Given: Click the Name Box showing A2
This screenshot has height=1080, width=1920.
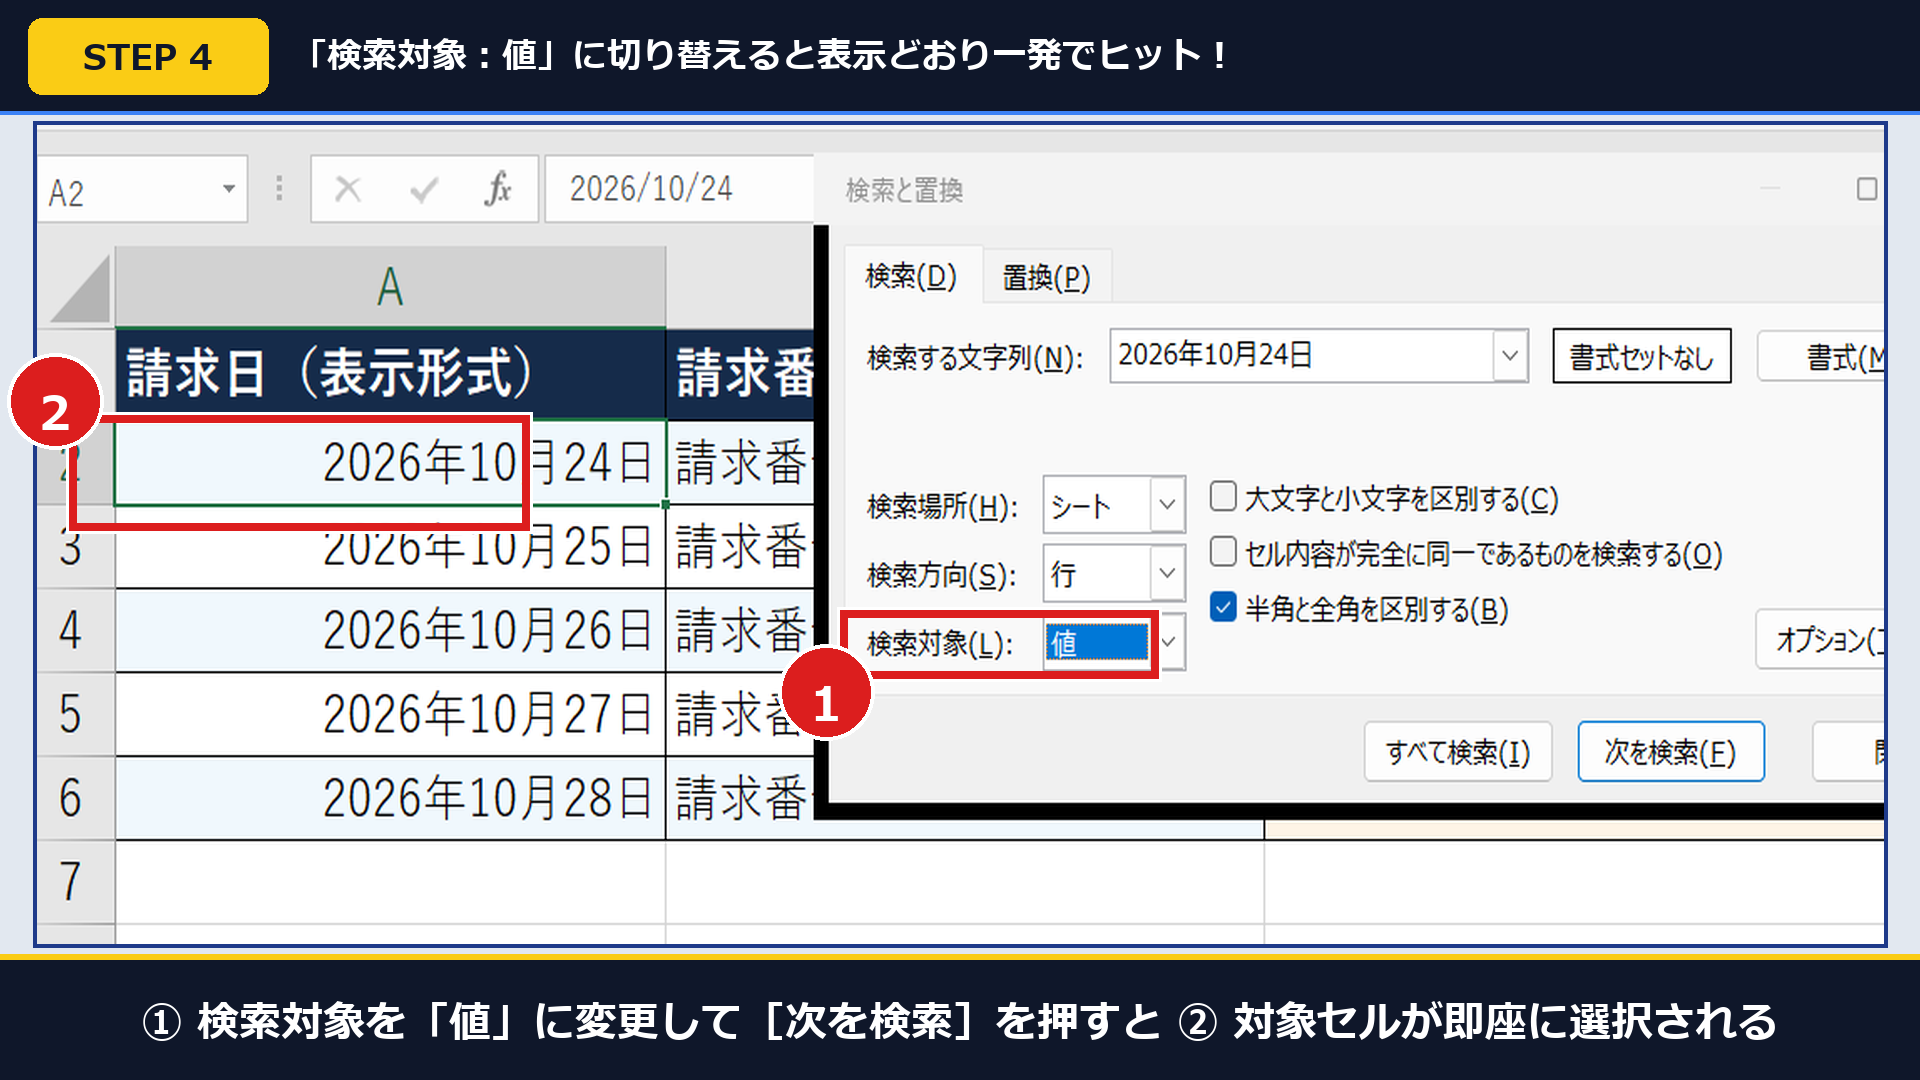Looking at the screenshot, I should pyautogui.click(x=143, y=189).
